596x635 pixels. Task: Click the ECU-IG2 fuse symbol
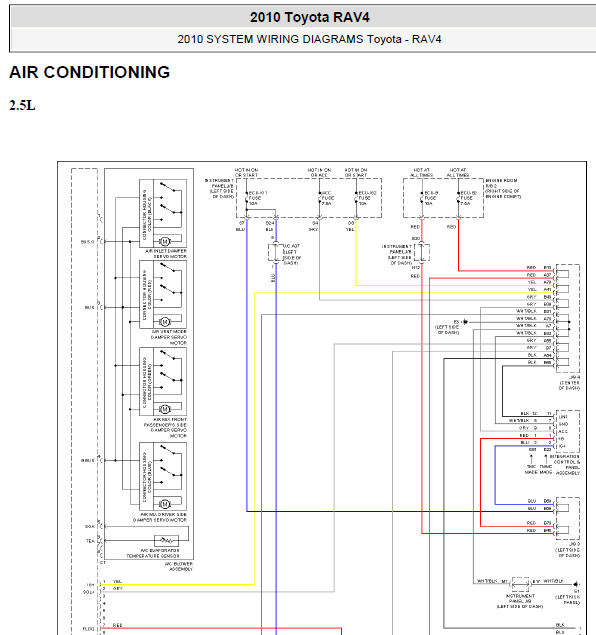356,198
